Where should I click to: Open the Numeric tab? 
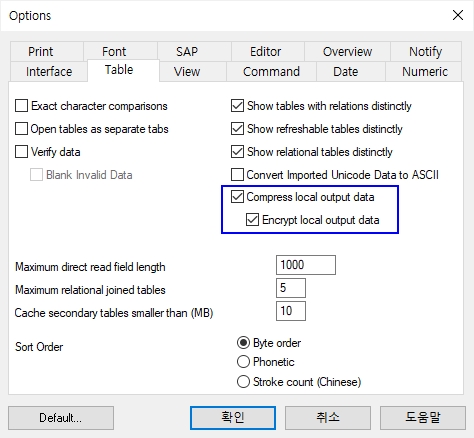pyautogui.click(x=425, y=72)
